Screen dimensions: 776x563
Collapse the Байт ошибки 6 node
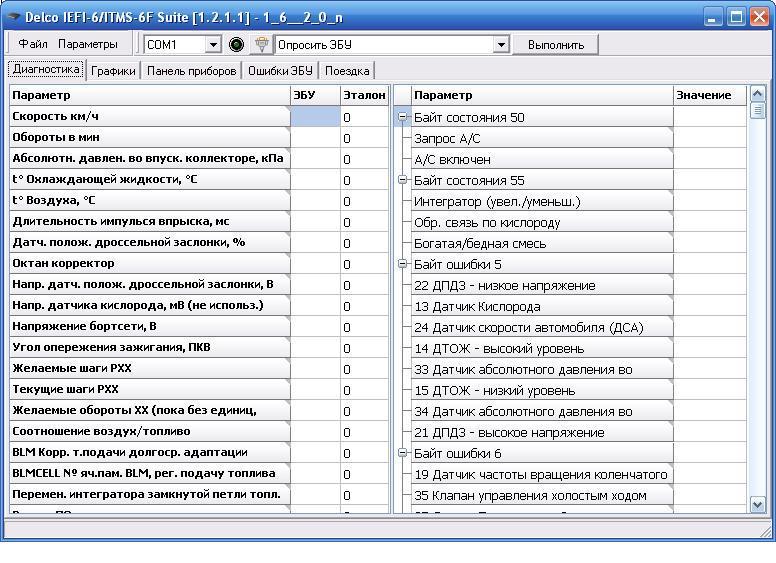click(402, 453)
